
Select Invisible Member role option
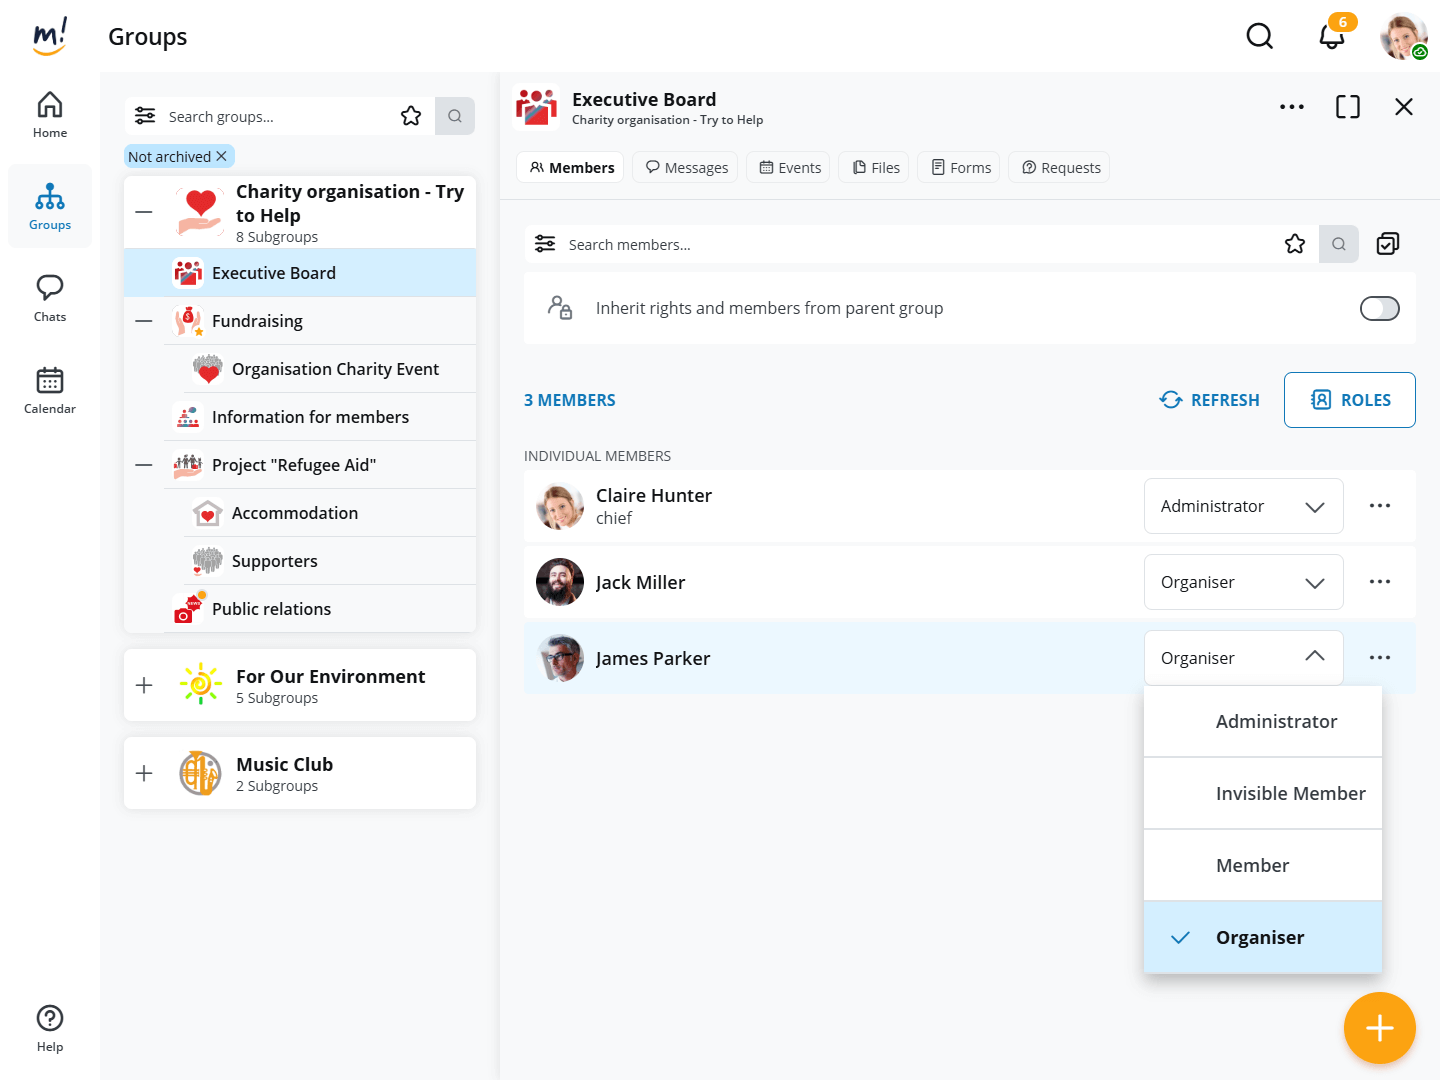(1290, 793)
